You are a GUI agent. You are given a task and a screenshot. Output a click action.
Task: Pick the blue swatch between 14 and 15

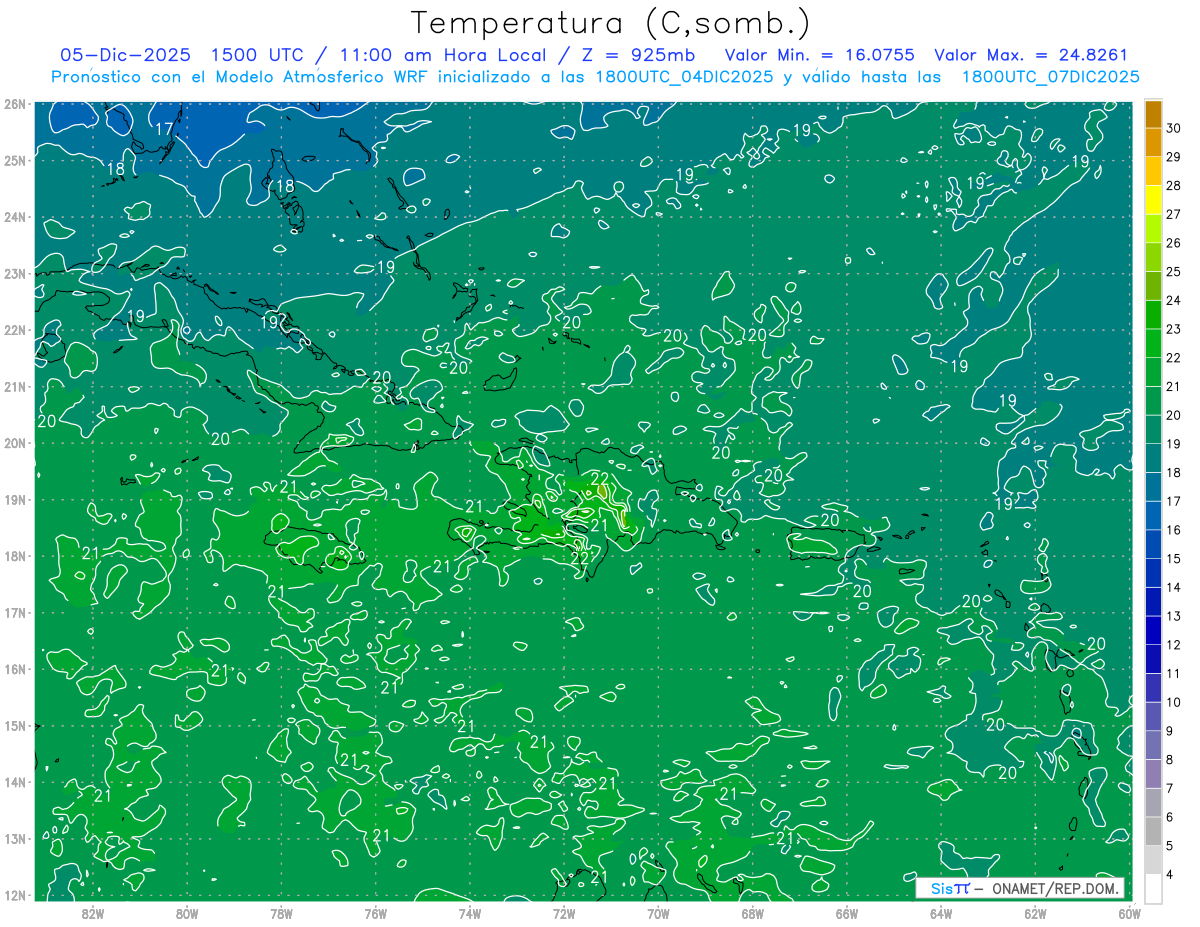[1153, 573]
